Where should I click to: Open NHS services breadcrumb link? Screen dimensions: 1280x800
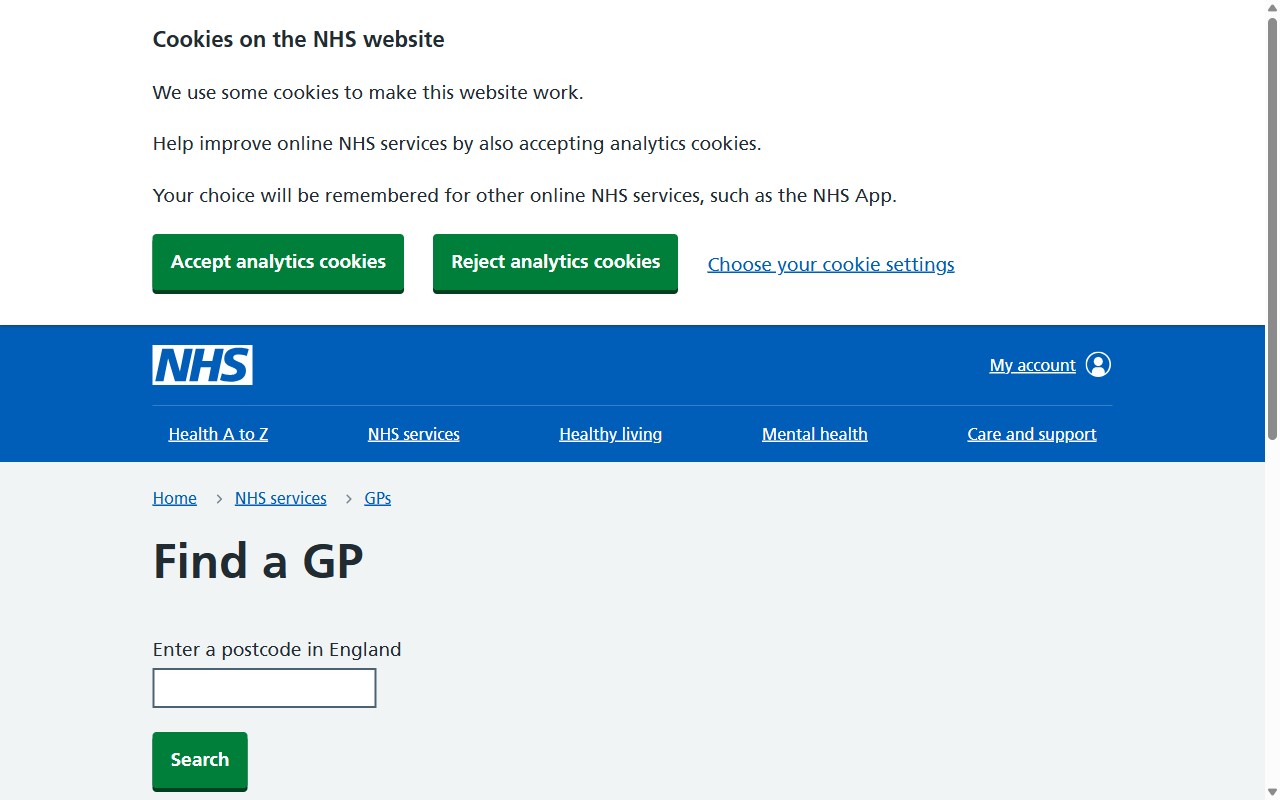(281, 498)
